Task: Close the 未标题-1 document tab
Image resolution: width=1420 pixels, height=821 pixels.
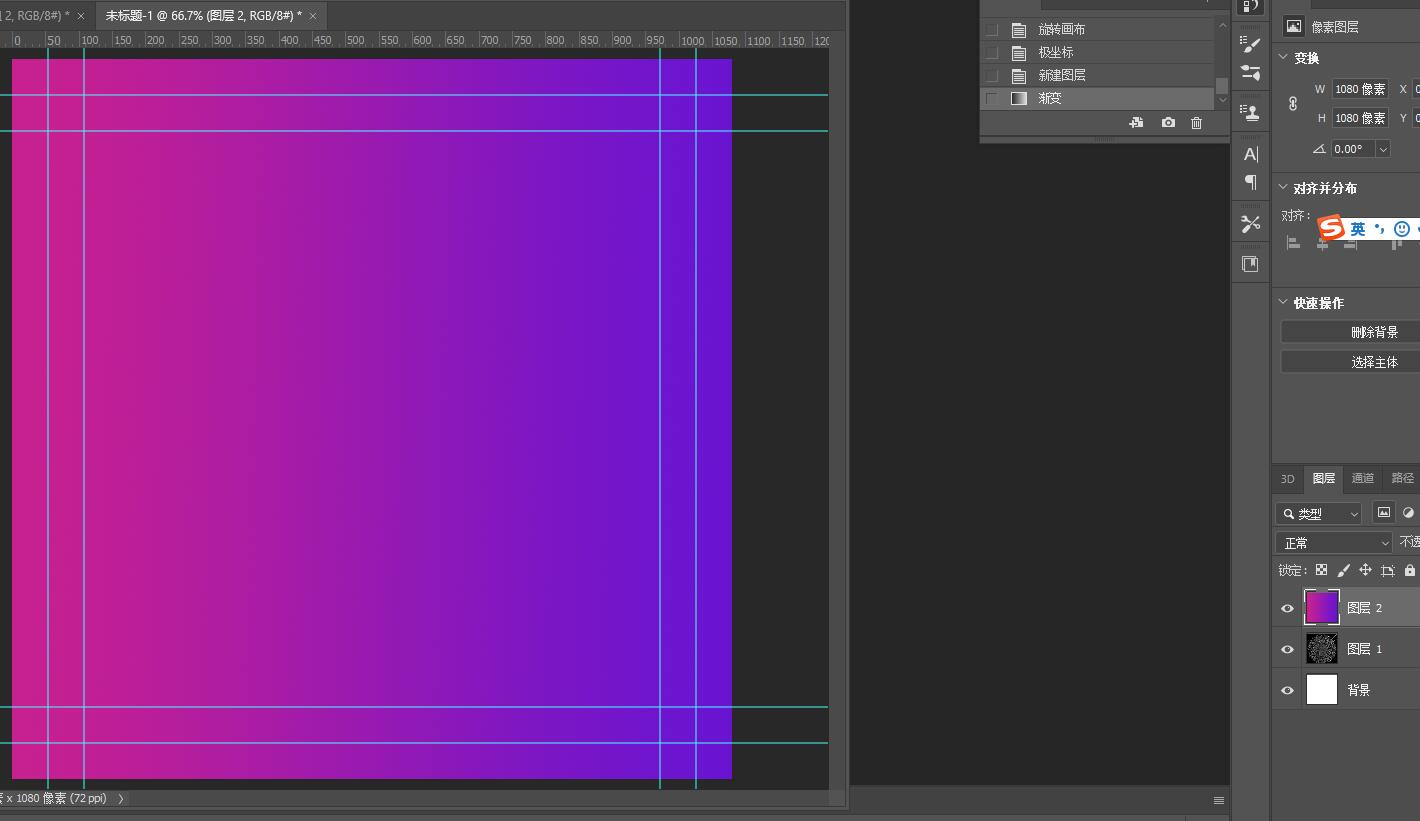Action: (313, 15)
